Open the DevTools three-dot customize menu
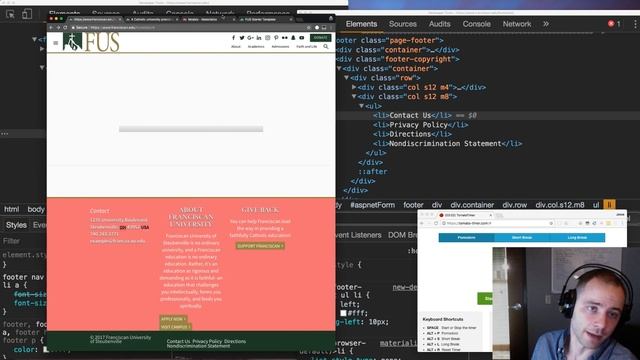640x360 pixels. [635, 24]
